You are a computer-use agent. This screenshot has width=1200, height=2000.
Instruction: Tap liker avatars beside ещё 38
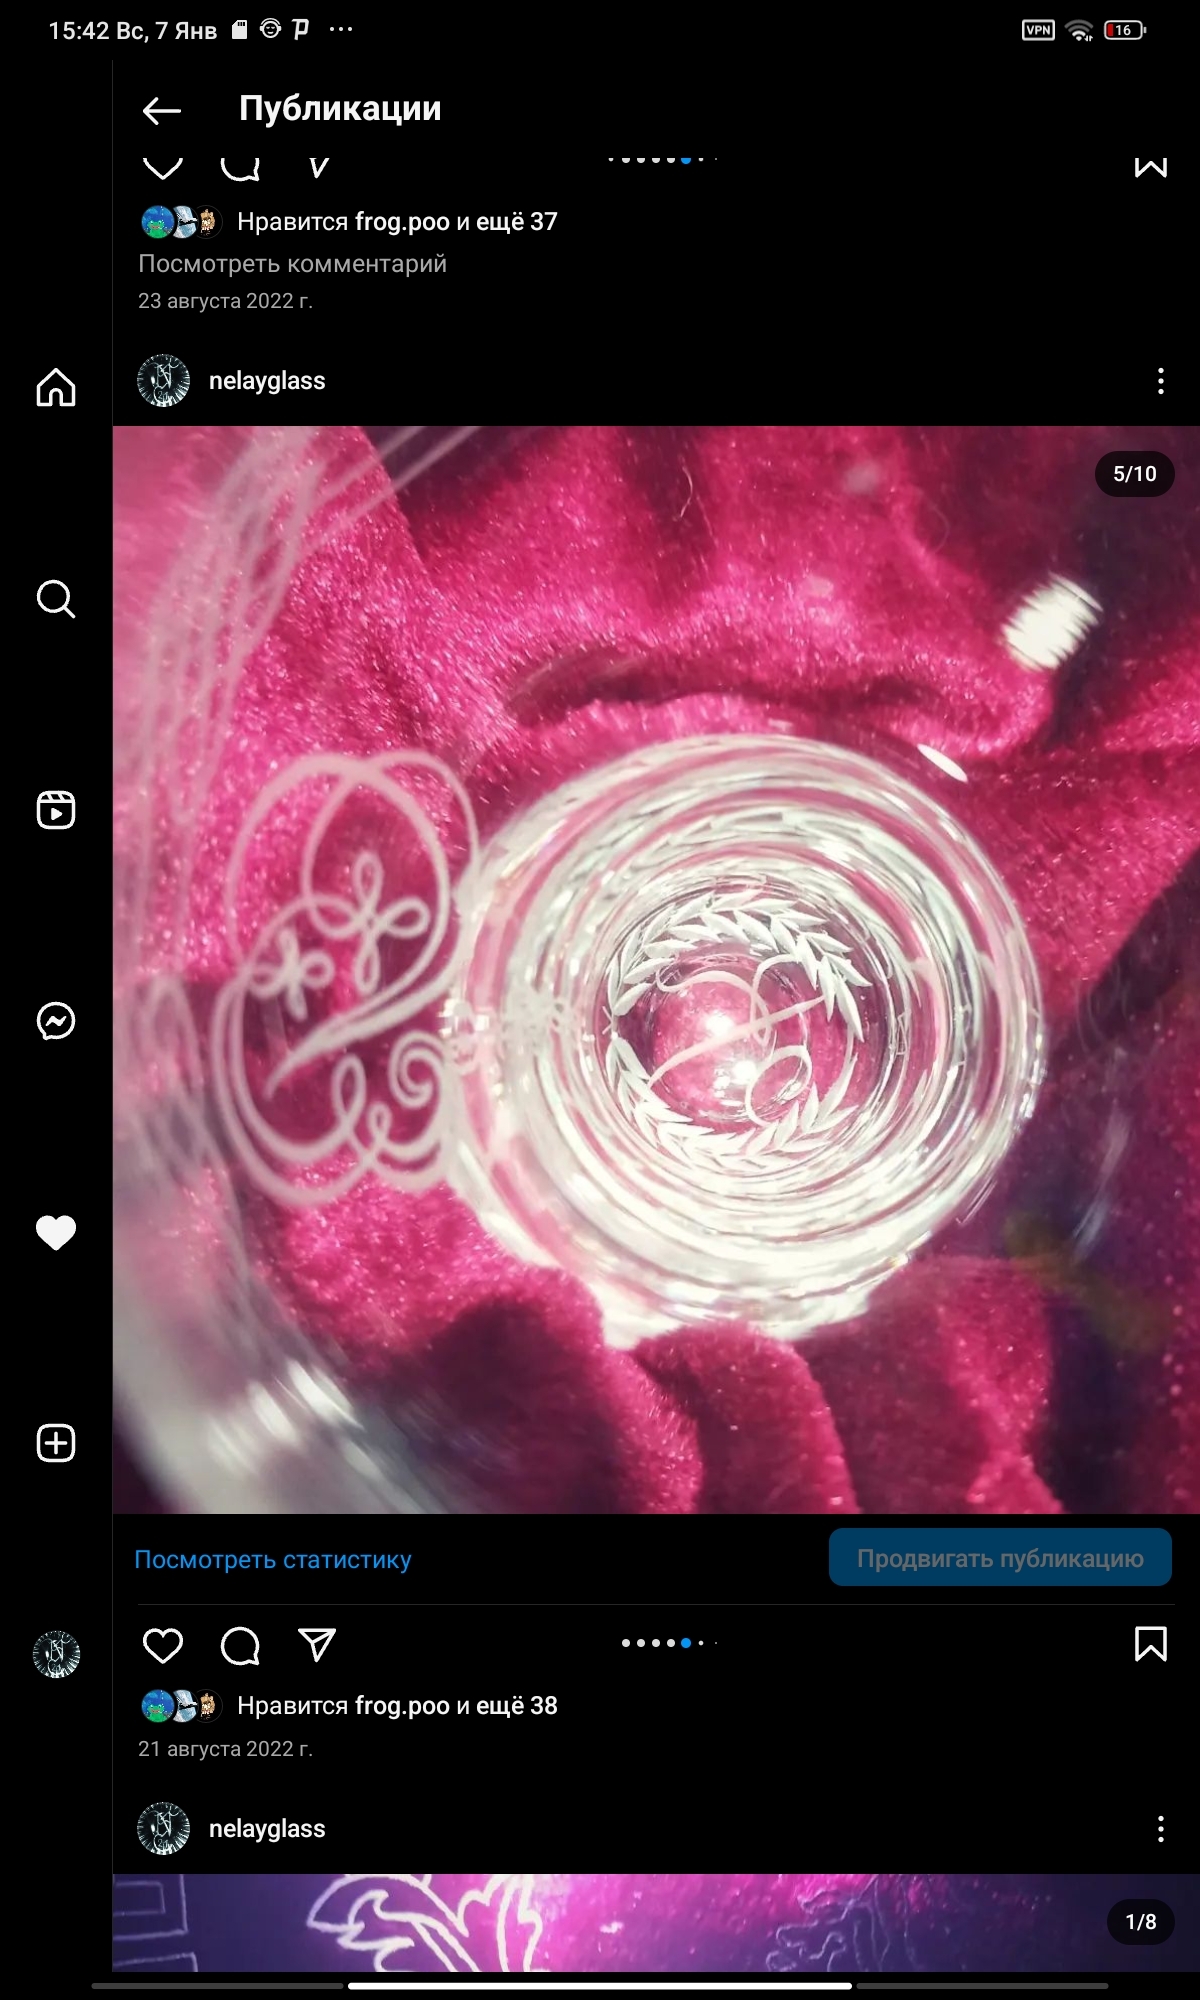pyautogui.click(x=180, y=1706)
